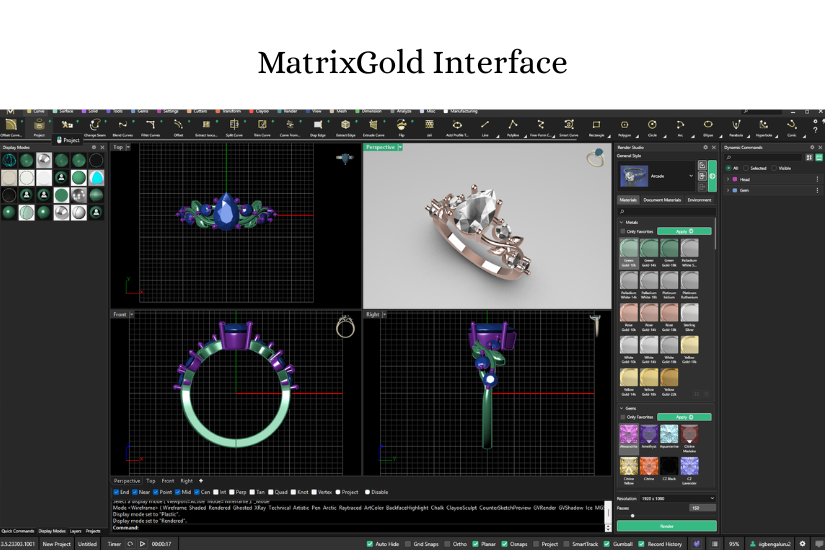Switch to the Document Materials tab

click(x=662, y=200)
